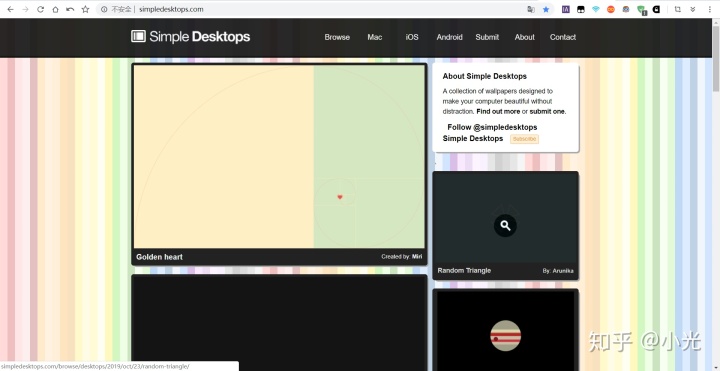Open the striped planet wallpaper thumbnail

pos(506,331)
